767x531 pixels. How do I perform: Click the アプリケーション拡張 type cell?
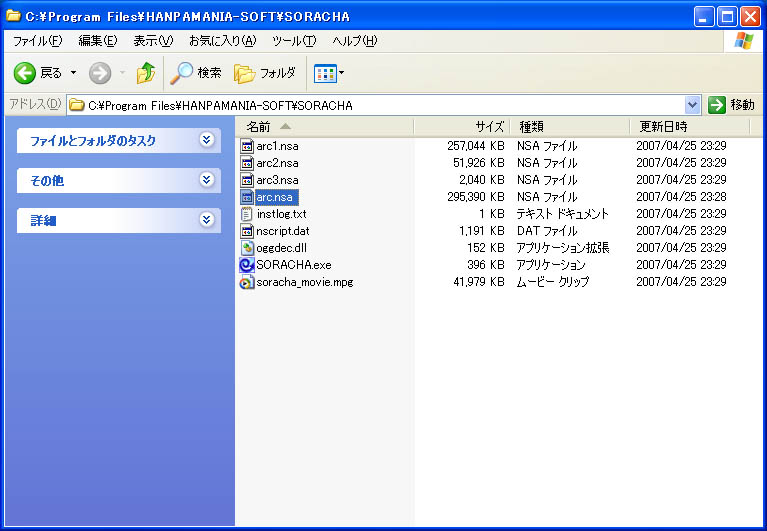tap(563, 248)
